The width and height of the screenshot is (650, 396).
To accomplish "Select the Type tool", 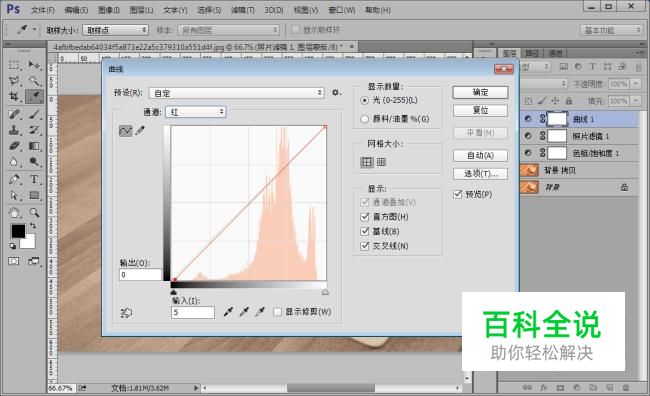I will [x=34, y=179].
